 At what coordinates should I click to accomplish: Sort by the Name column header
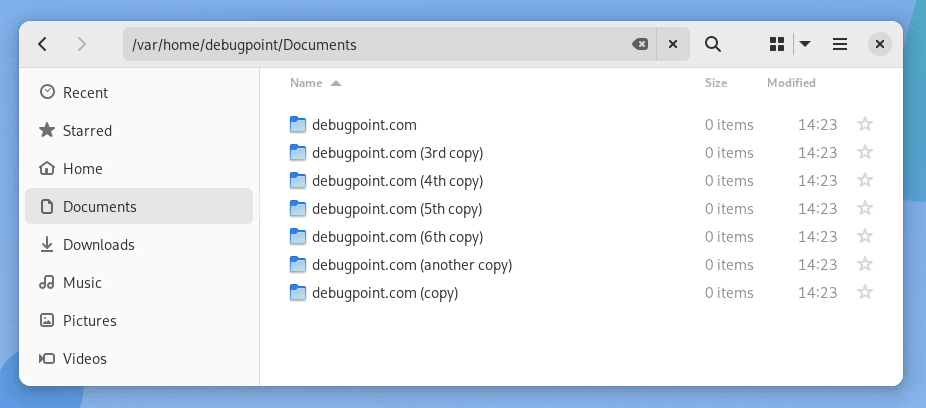pyautogui.click(x=306, y=83)
